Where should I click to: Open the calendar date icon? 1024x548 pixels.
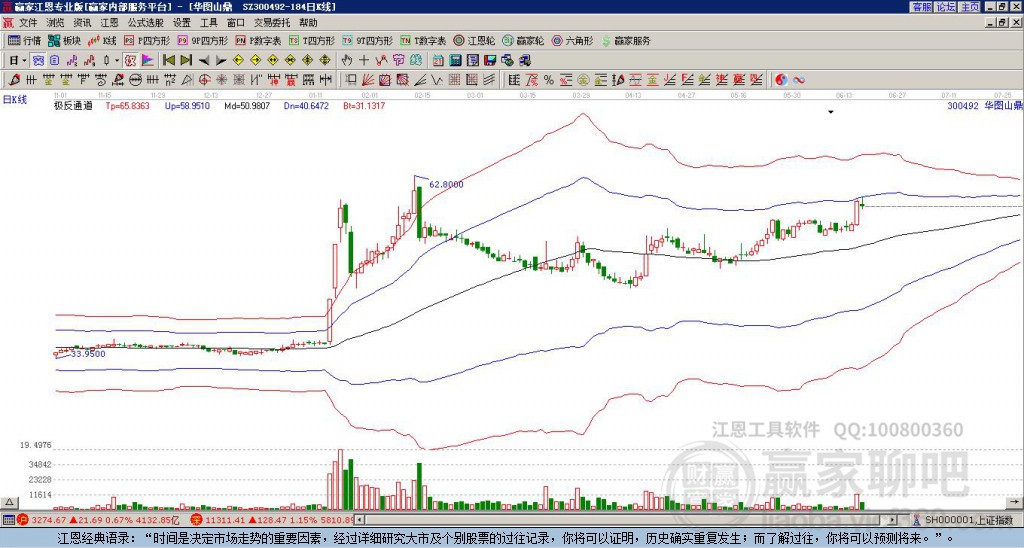pyautogui.click(x=438, y=61)
